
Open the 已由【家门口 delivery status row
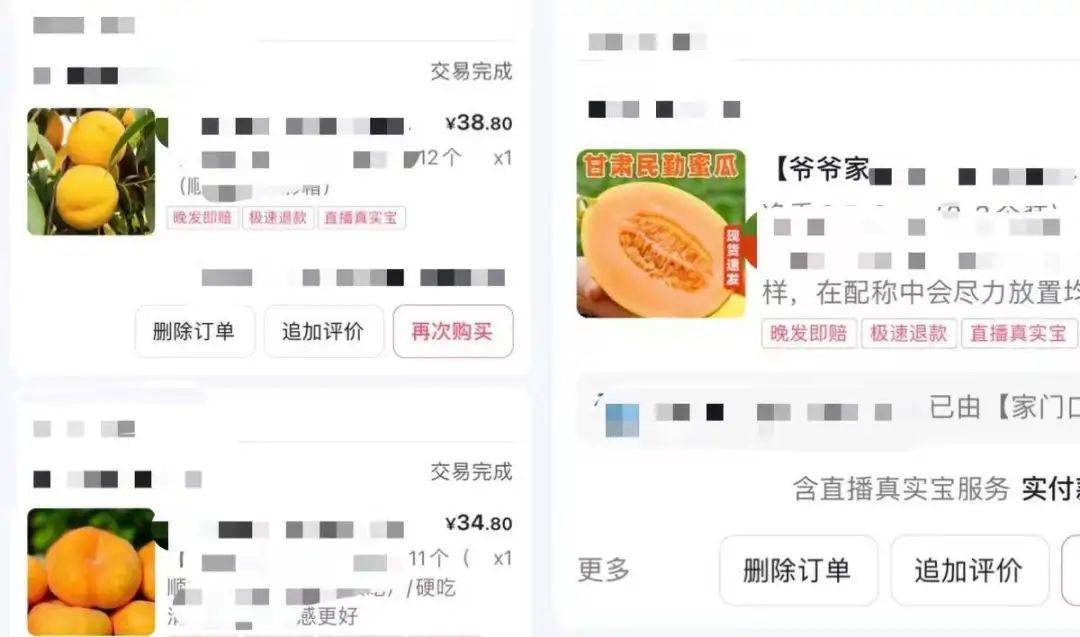click(x=829, y=408)
